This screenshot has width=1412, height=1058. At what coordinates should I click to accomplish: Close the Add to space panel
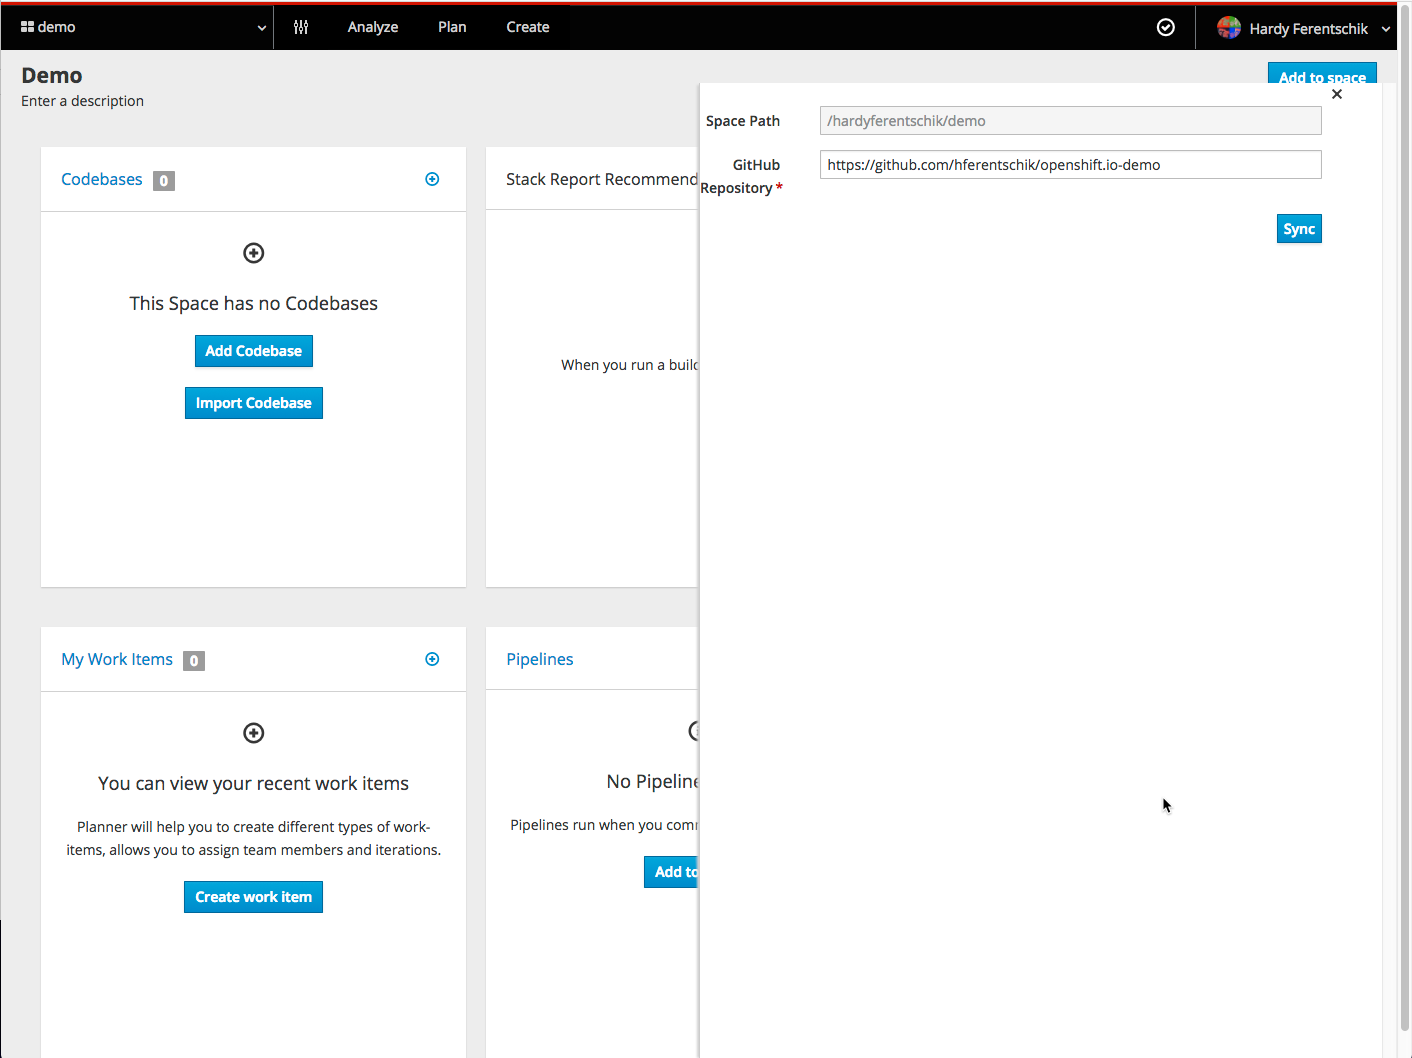pyautogui.click(x=1337, y=93)
